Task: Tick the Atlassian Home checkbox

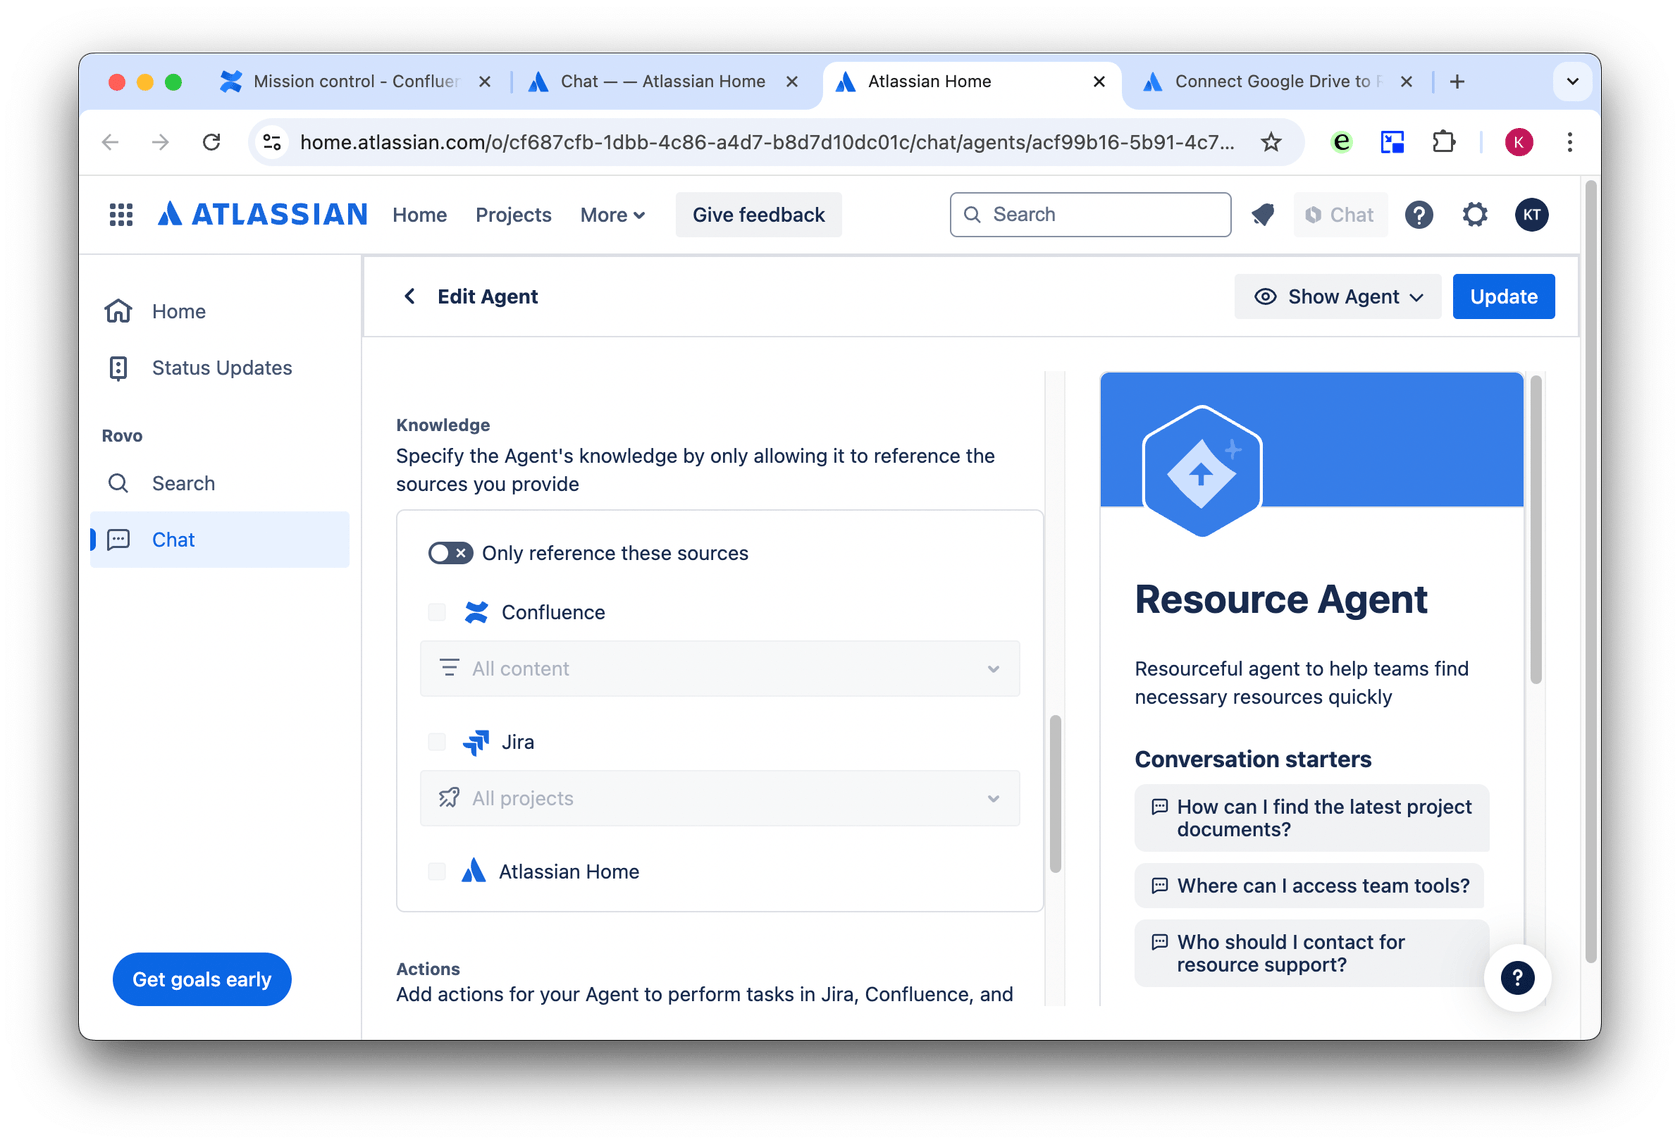Action: coord(437,872)
